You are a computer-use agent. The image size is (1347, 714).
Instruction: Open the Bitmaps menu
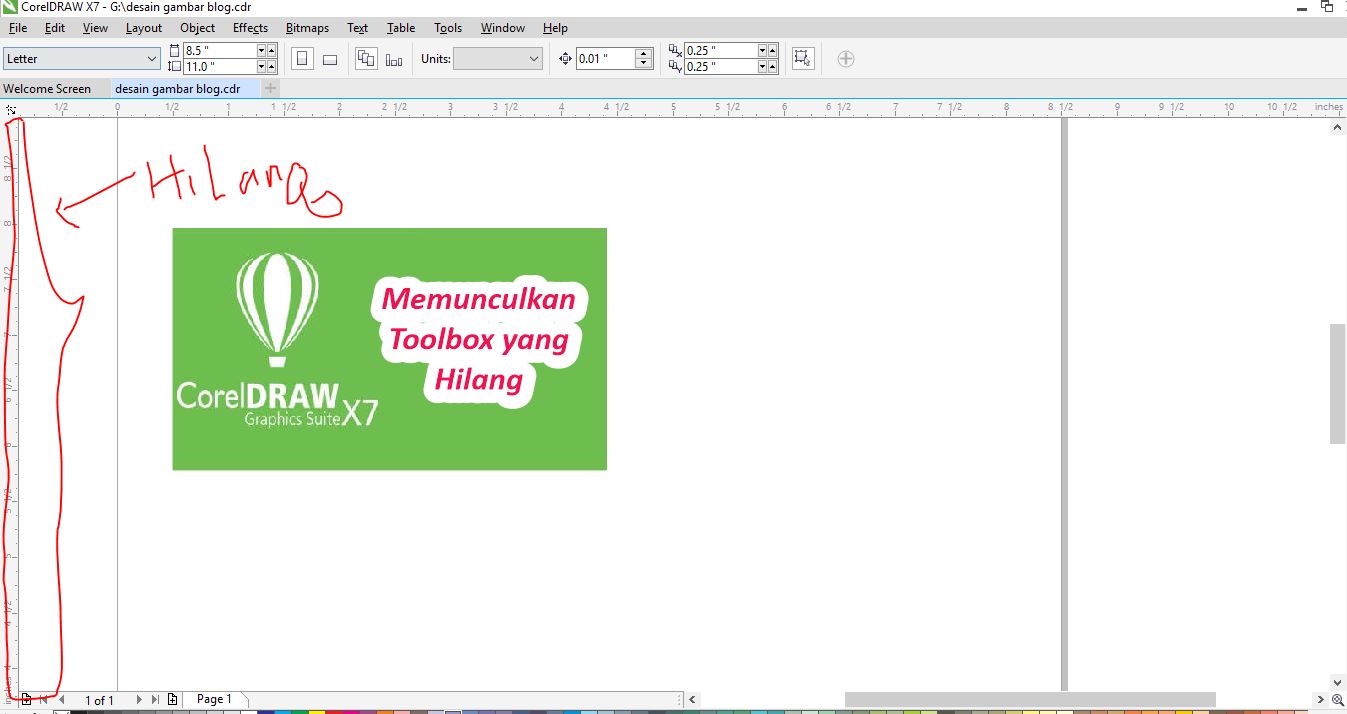point(307,28)
